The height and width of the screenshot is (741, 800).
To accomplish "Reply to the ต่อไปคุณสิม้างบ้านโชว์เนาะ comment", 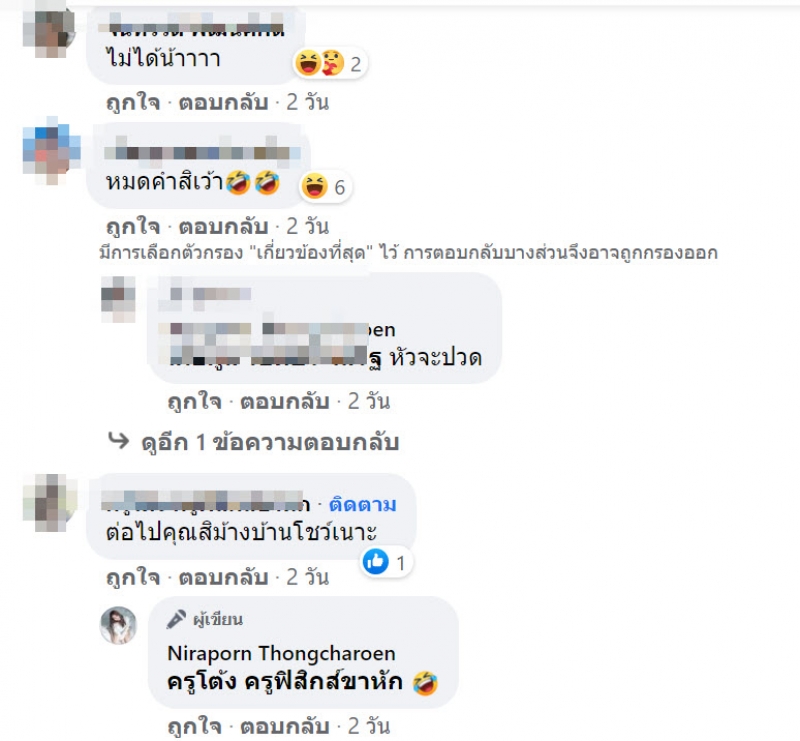I will click(x=223, y=578).
